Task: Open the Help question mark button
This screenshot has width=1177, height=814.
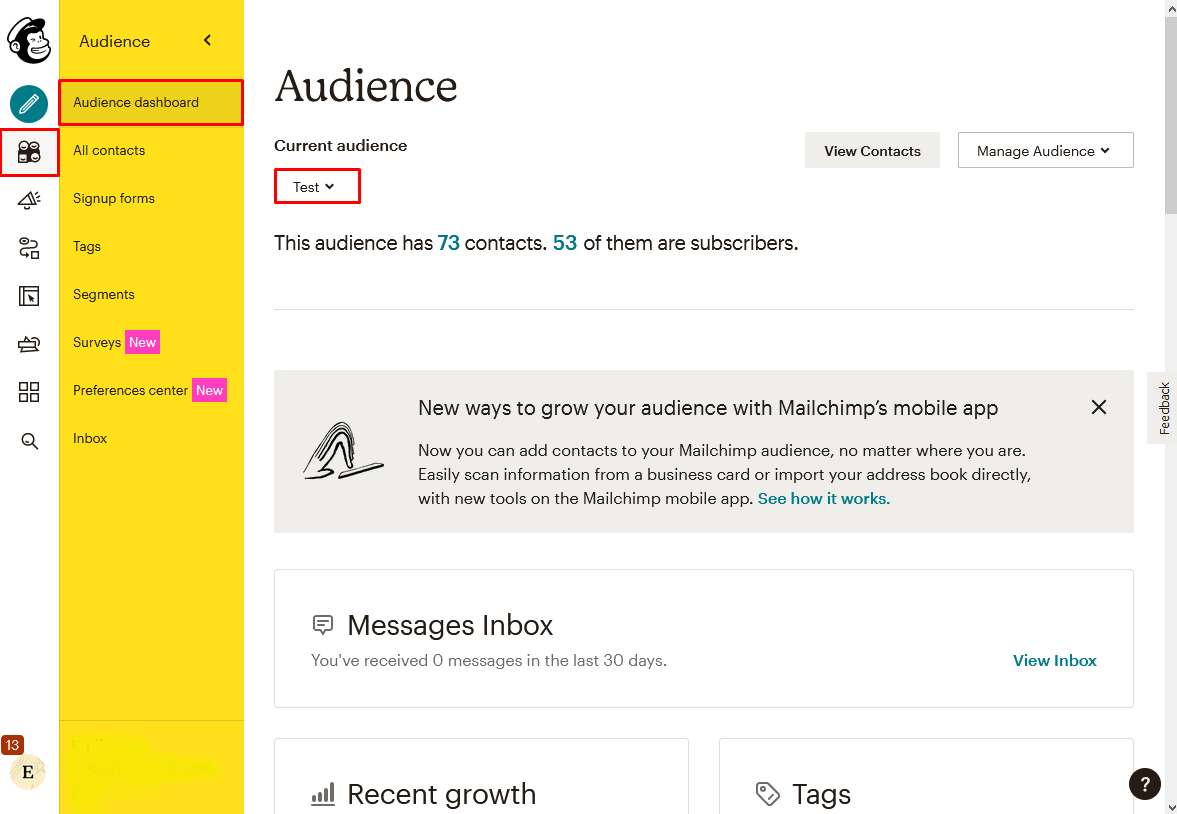Action: click(1145, 785)
